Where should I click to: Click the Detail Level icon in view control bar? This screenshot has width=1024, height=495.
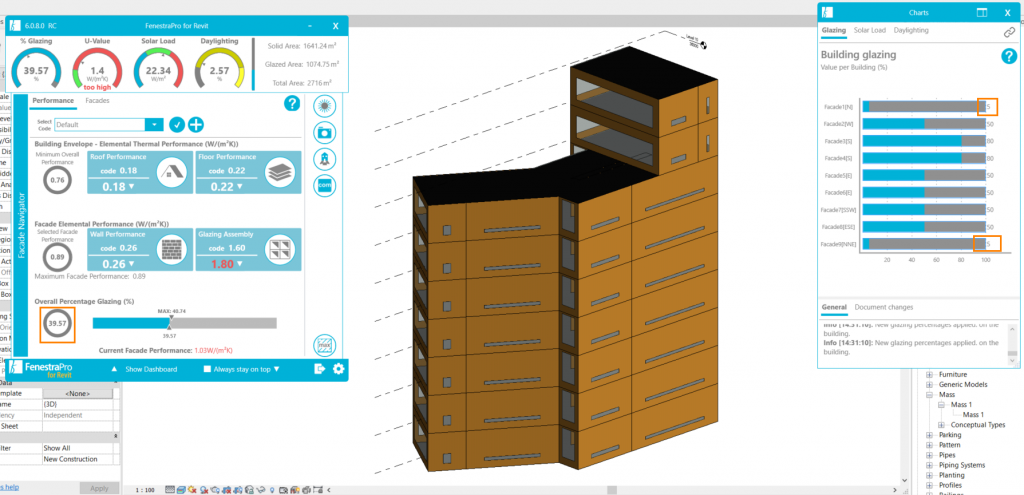click(x=170, y=489)
